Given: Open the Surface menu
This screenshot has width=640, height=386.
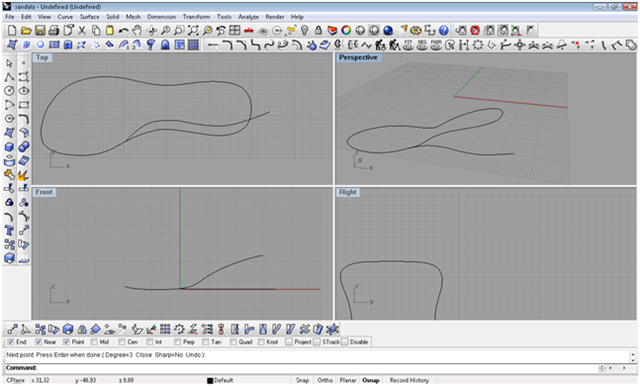Looking at the screenshot, I should pyautogui.click(x=89, y=17).
